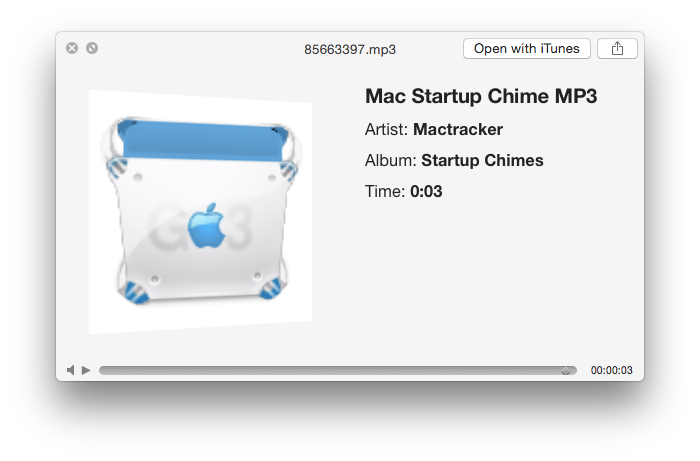Click the Artist name Mactracker
700x461 pixels.
coord(458,129)
